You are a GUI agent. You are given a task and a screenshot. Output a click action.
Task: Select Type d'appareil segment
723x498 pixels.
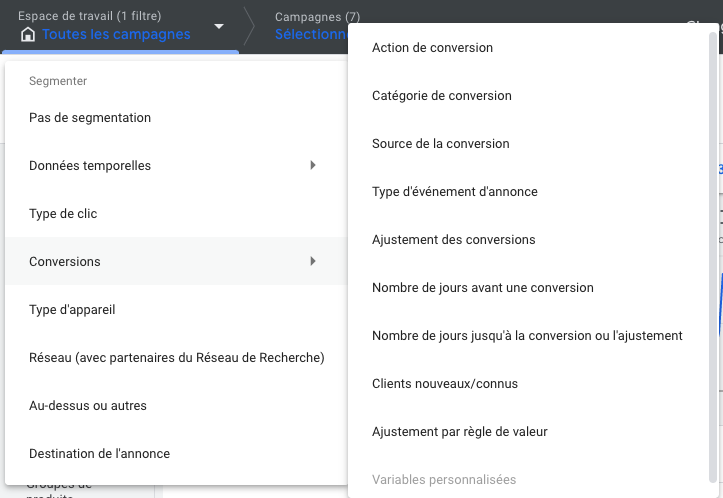click(x=72, y=310)
